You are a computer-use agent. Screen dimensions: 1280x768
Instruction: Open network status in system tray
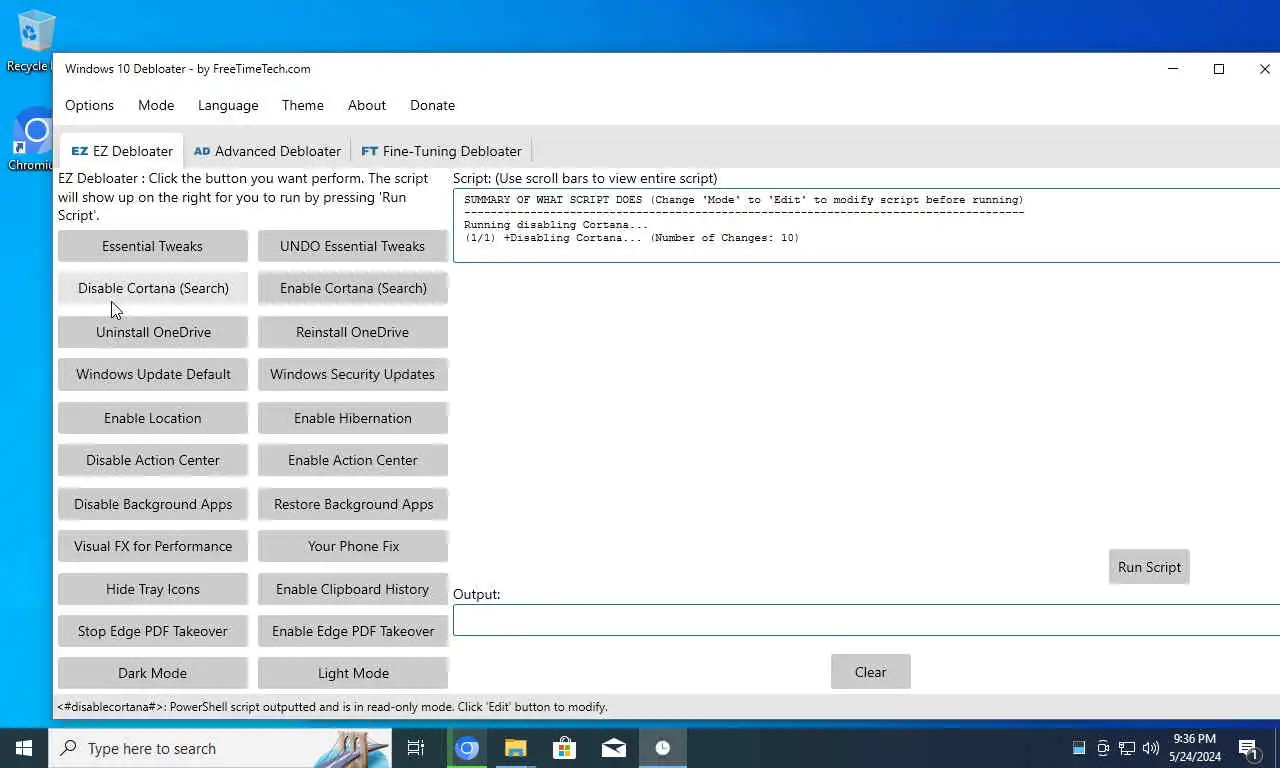tap(1126, 748)
